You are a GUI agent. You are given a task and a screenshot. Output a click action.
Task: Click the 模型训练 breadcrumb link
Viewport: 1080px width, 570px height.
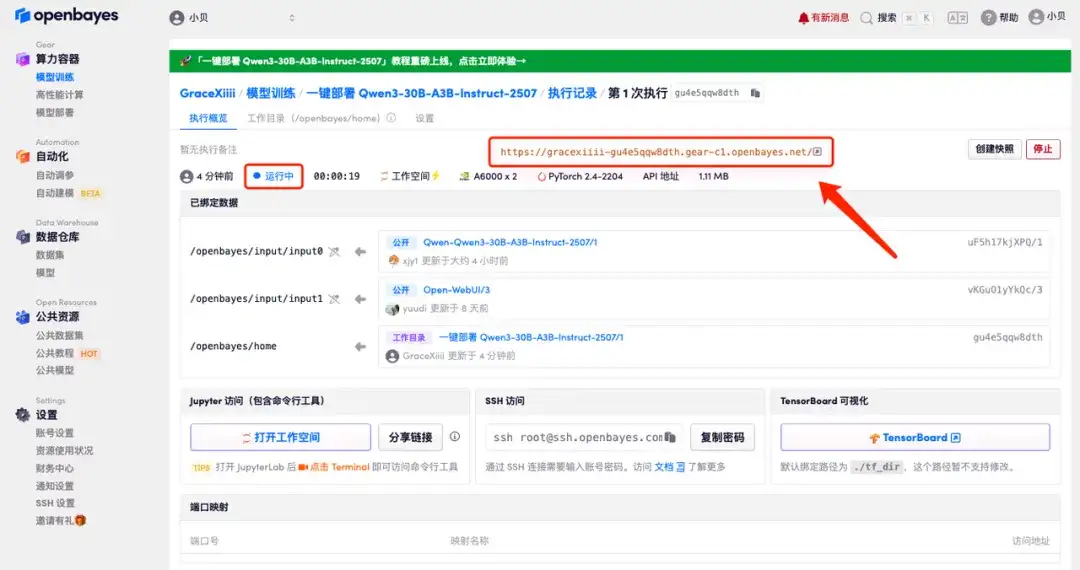coord(271,93)
